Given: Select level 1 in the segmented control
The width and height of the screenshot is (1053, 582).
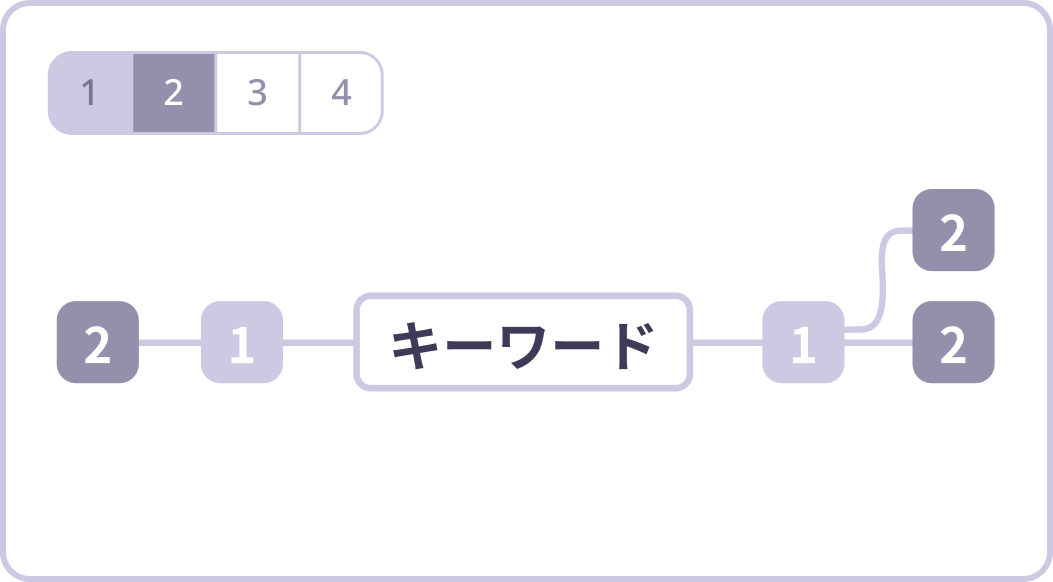Looking at the screenshot, I should pyautogui.click(x=90, y=93).
